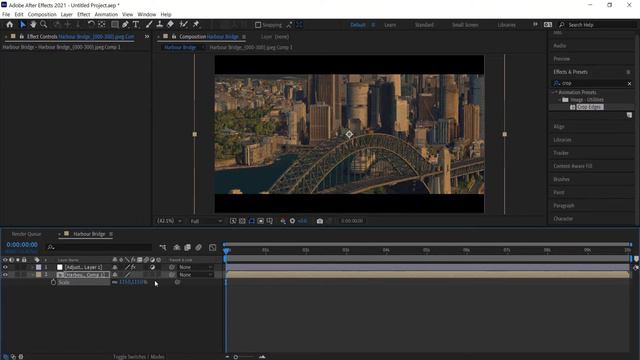
Task: Toggle the Scale property stopwatch
Action: pos(53,282)
